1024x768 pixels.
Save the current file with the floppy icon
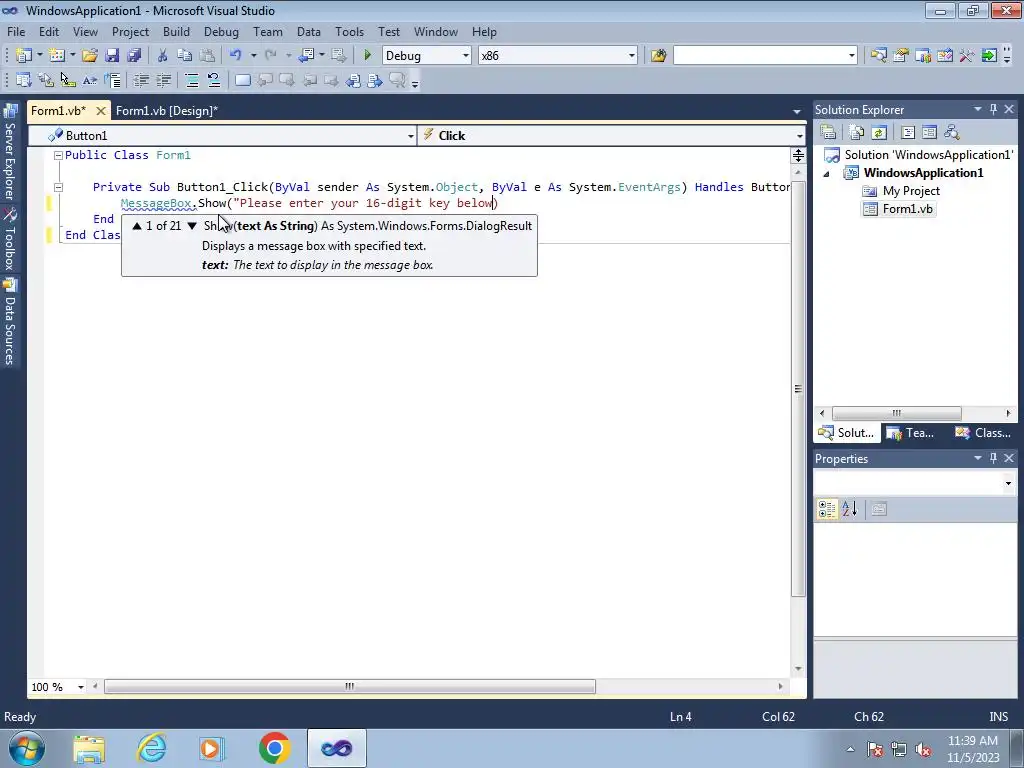[x=112, y=56]
